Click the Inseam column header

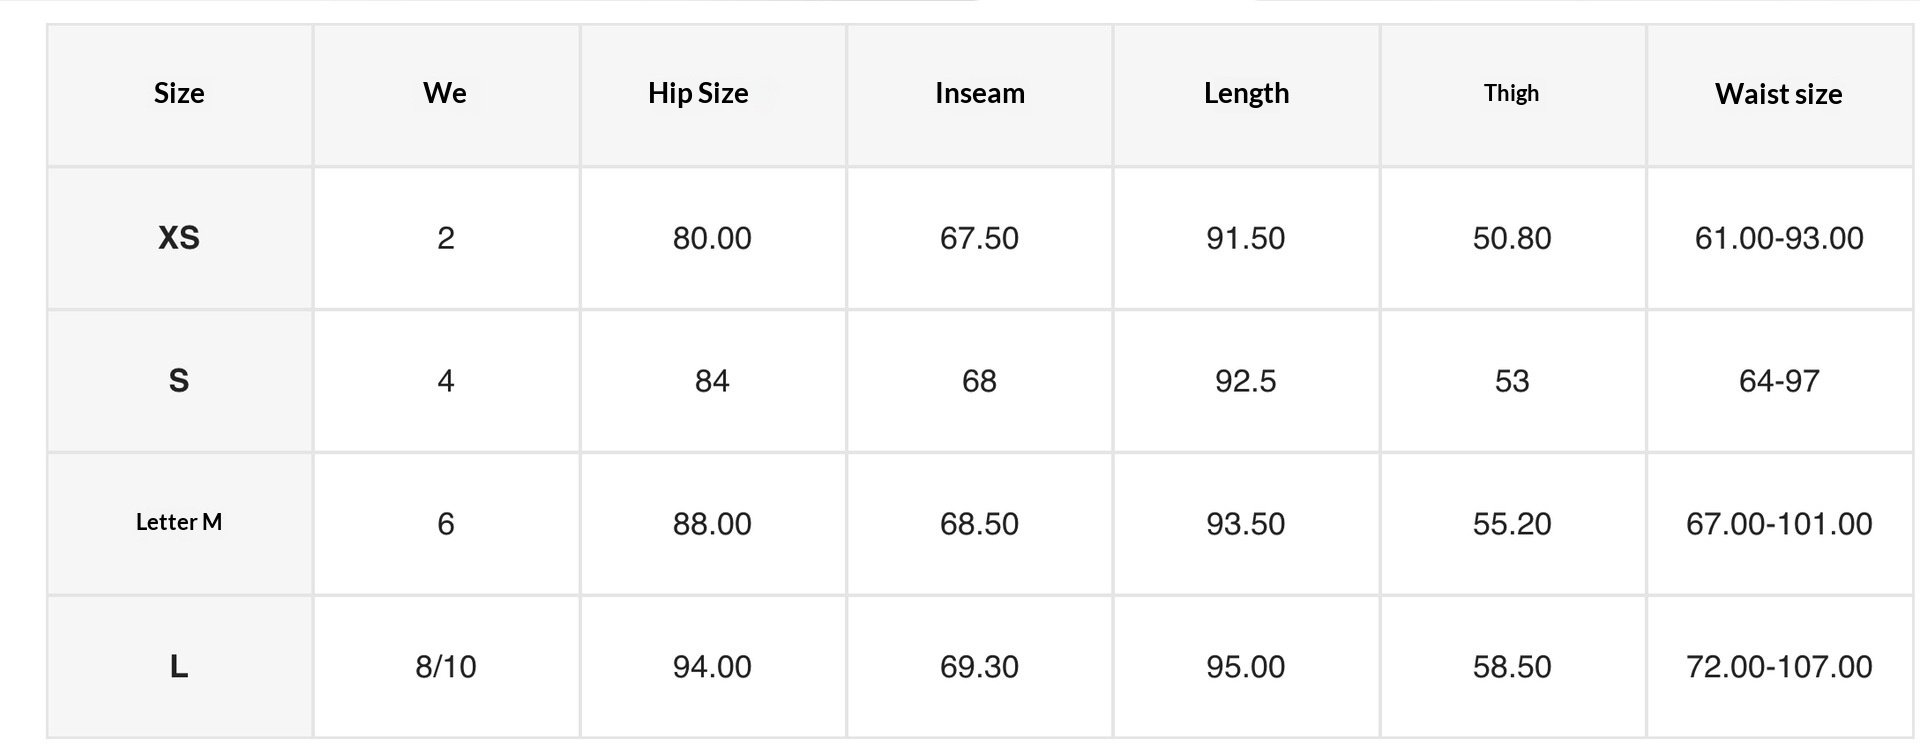click(980, 94)
